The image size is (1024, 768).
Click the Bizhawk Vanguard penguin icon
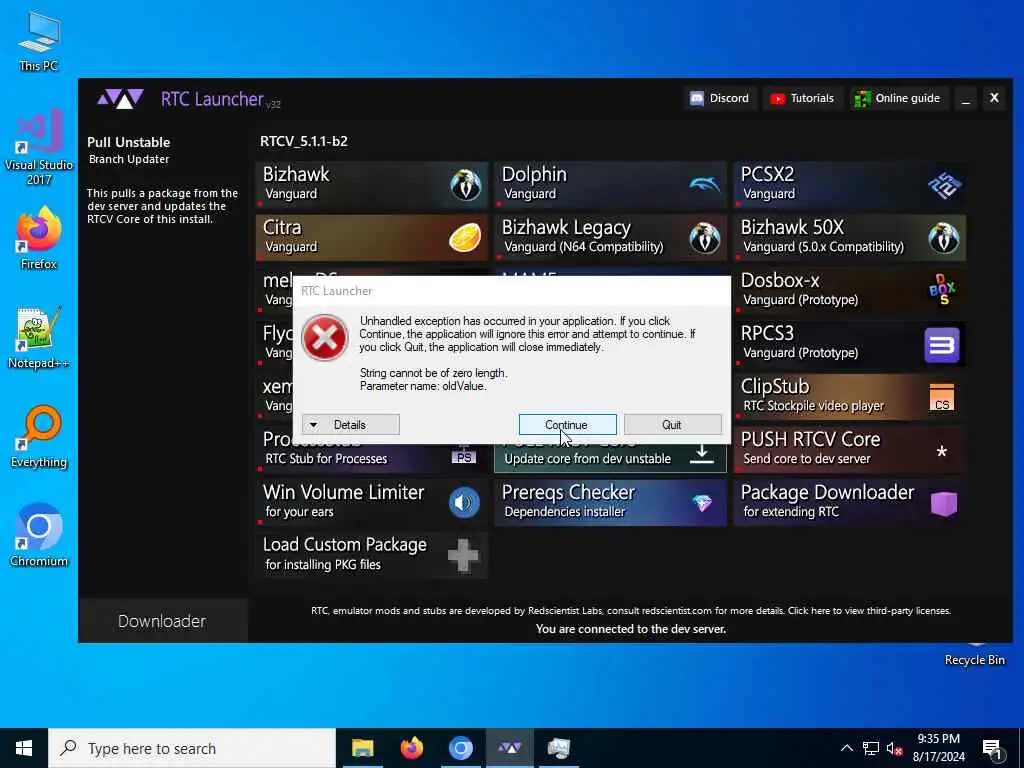coord(466,184)
